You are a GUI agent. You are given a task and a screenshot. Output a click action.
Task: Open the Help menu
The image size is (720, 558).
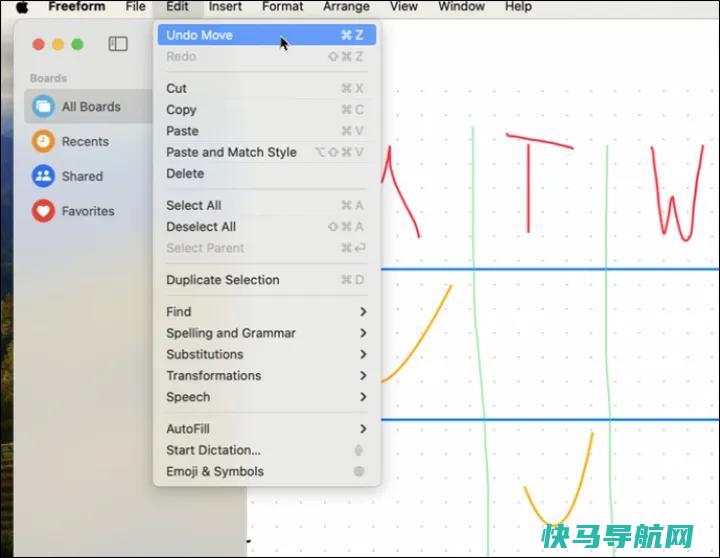pos(518,6)
